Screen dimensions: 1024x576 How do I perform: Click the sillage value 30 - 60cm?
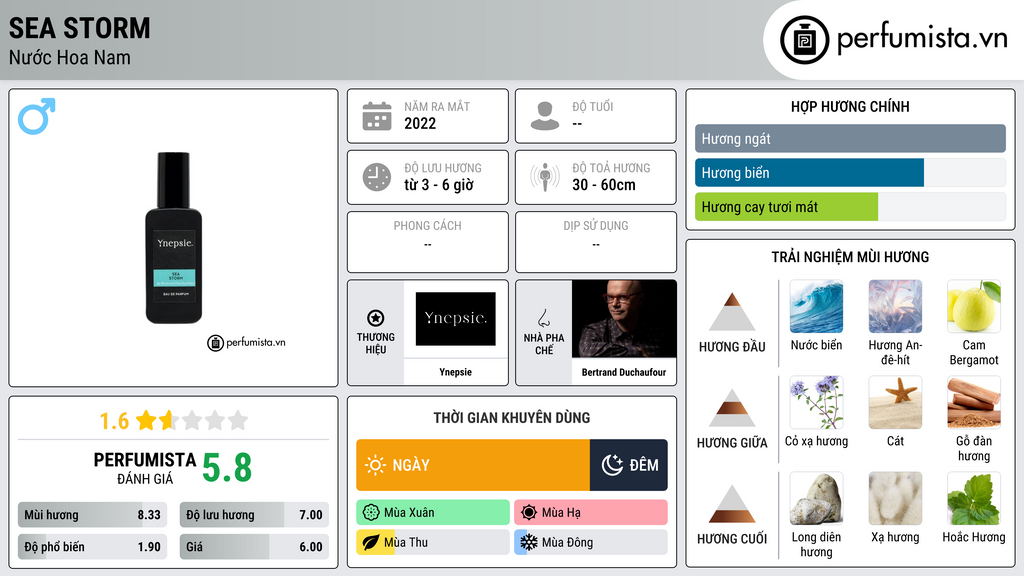[x=604, y=185]
